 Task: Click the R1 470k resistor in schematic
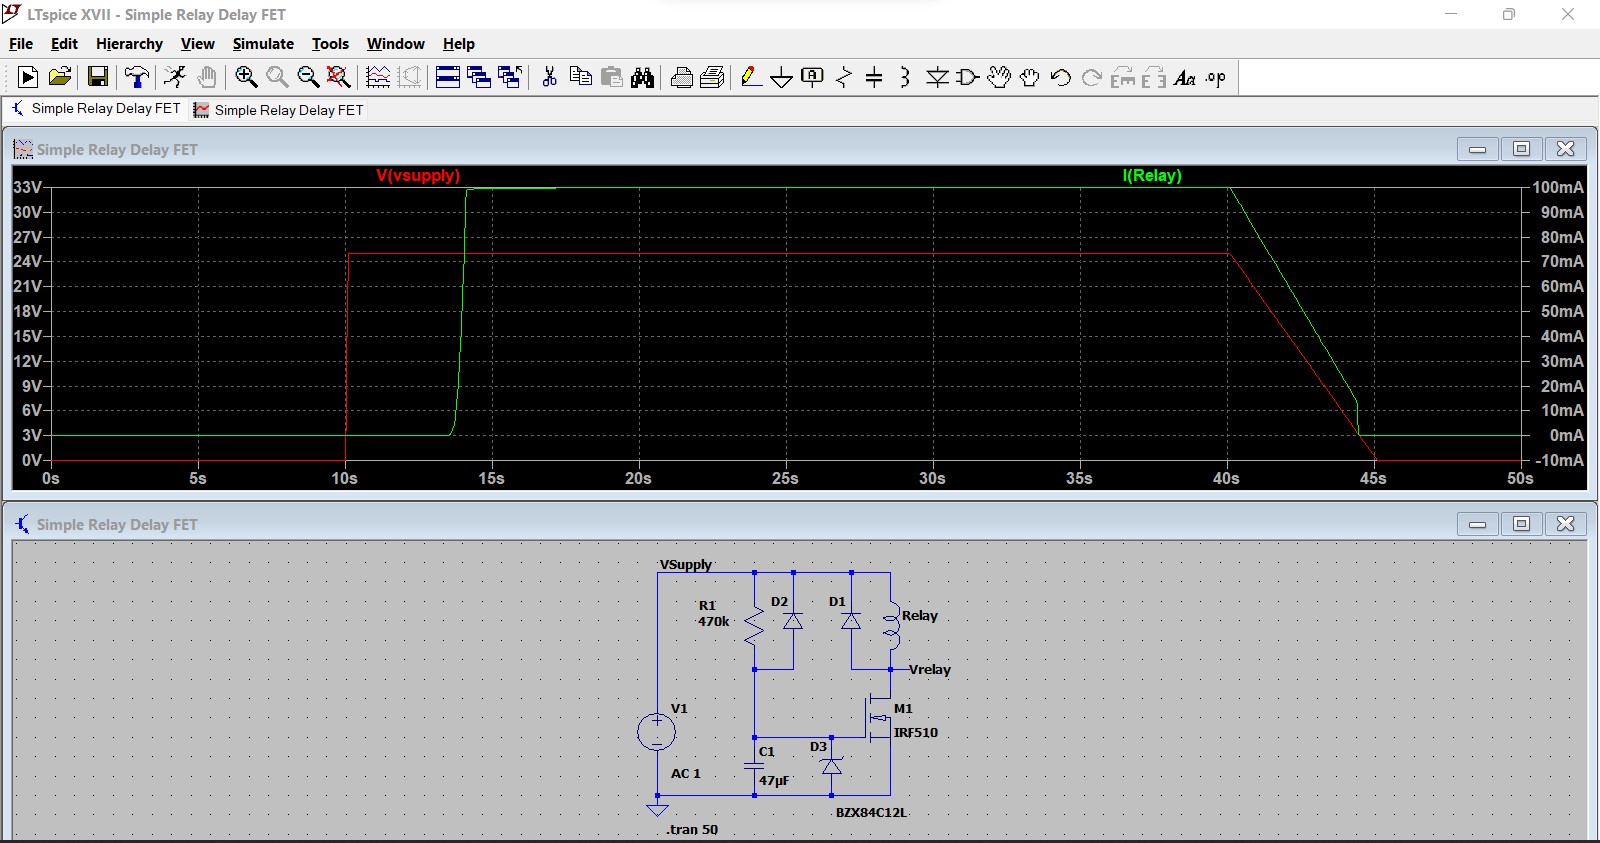(754, 626)
